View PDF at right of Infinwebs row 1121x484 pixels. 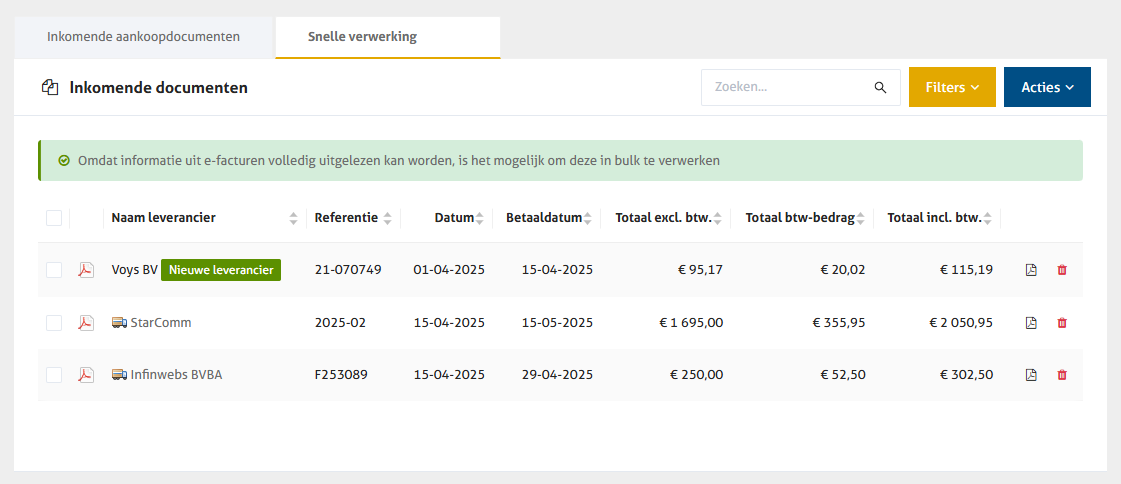coord(1031,375)
